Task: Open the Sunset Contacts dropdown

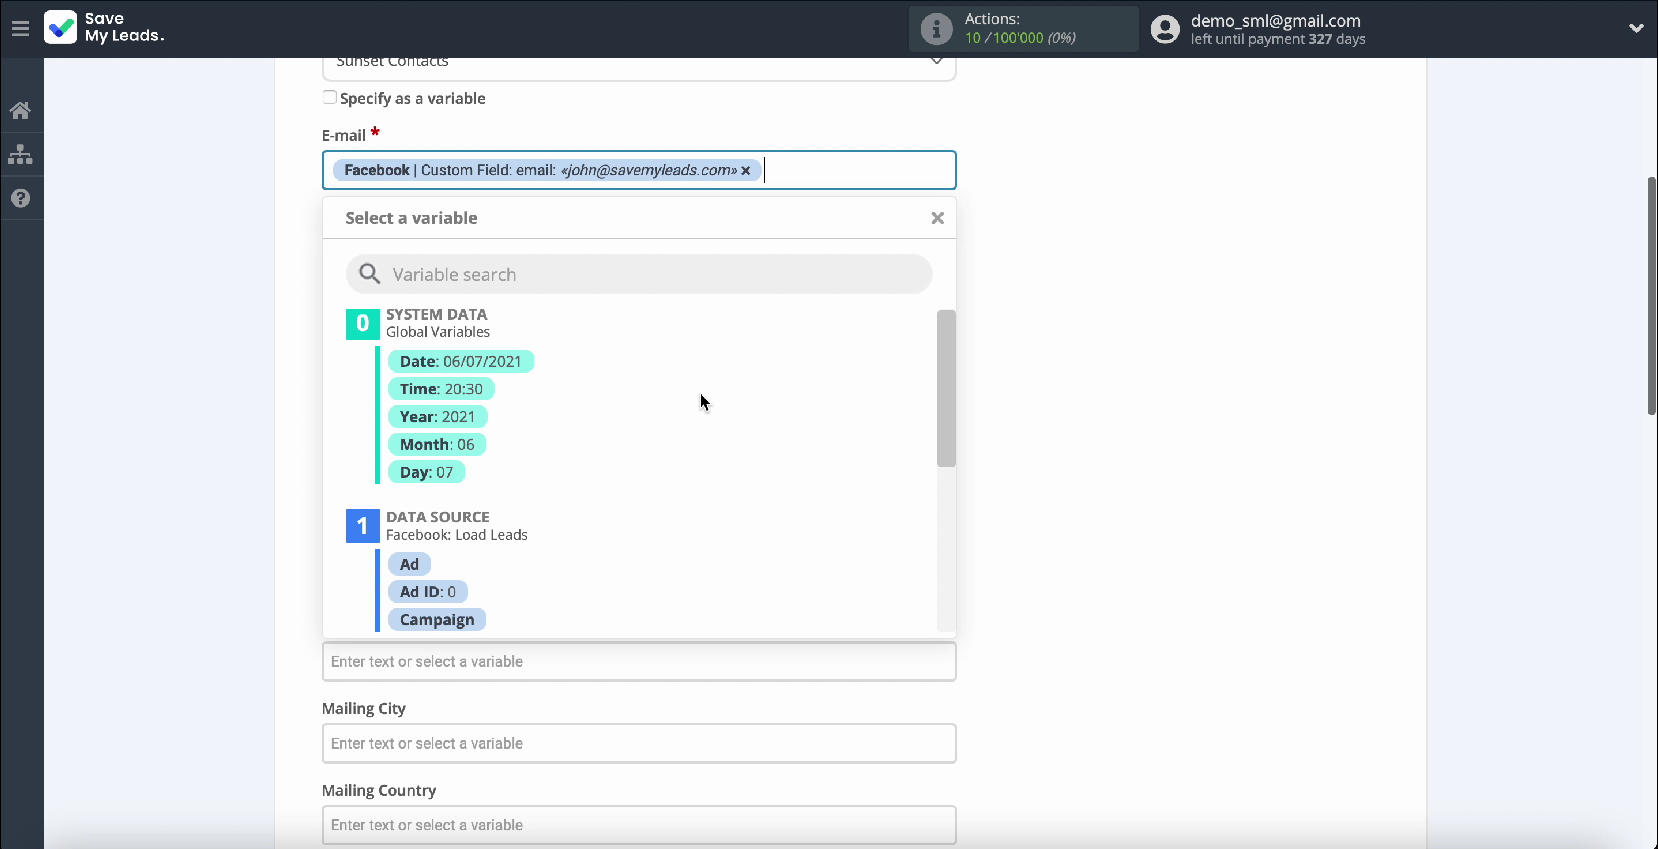Action: [x=639, y=64]
